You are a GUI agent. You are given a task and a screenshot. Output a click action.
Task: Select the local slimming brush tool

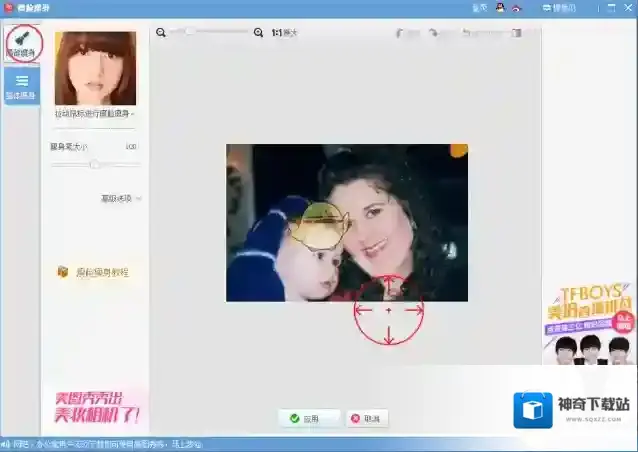pos(20,42)
